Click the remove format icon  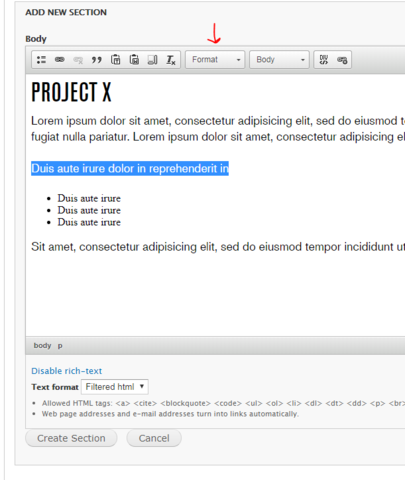tap(171, 60)
